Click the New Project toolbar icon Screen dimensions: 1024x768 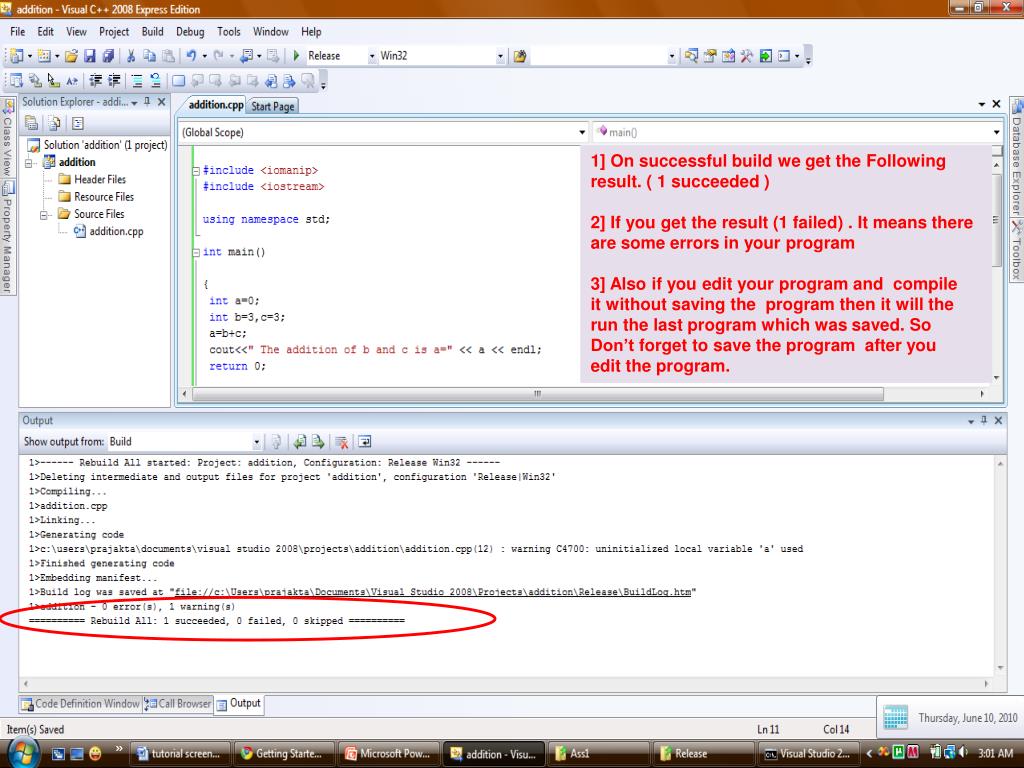pyautogui.click(x=16, y=56)
